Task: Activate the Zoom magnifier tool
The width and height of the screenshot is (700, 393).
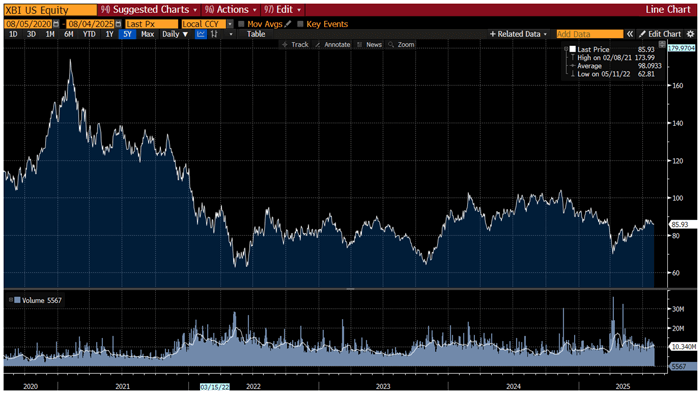Action: coord(401,45)
